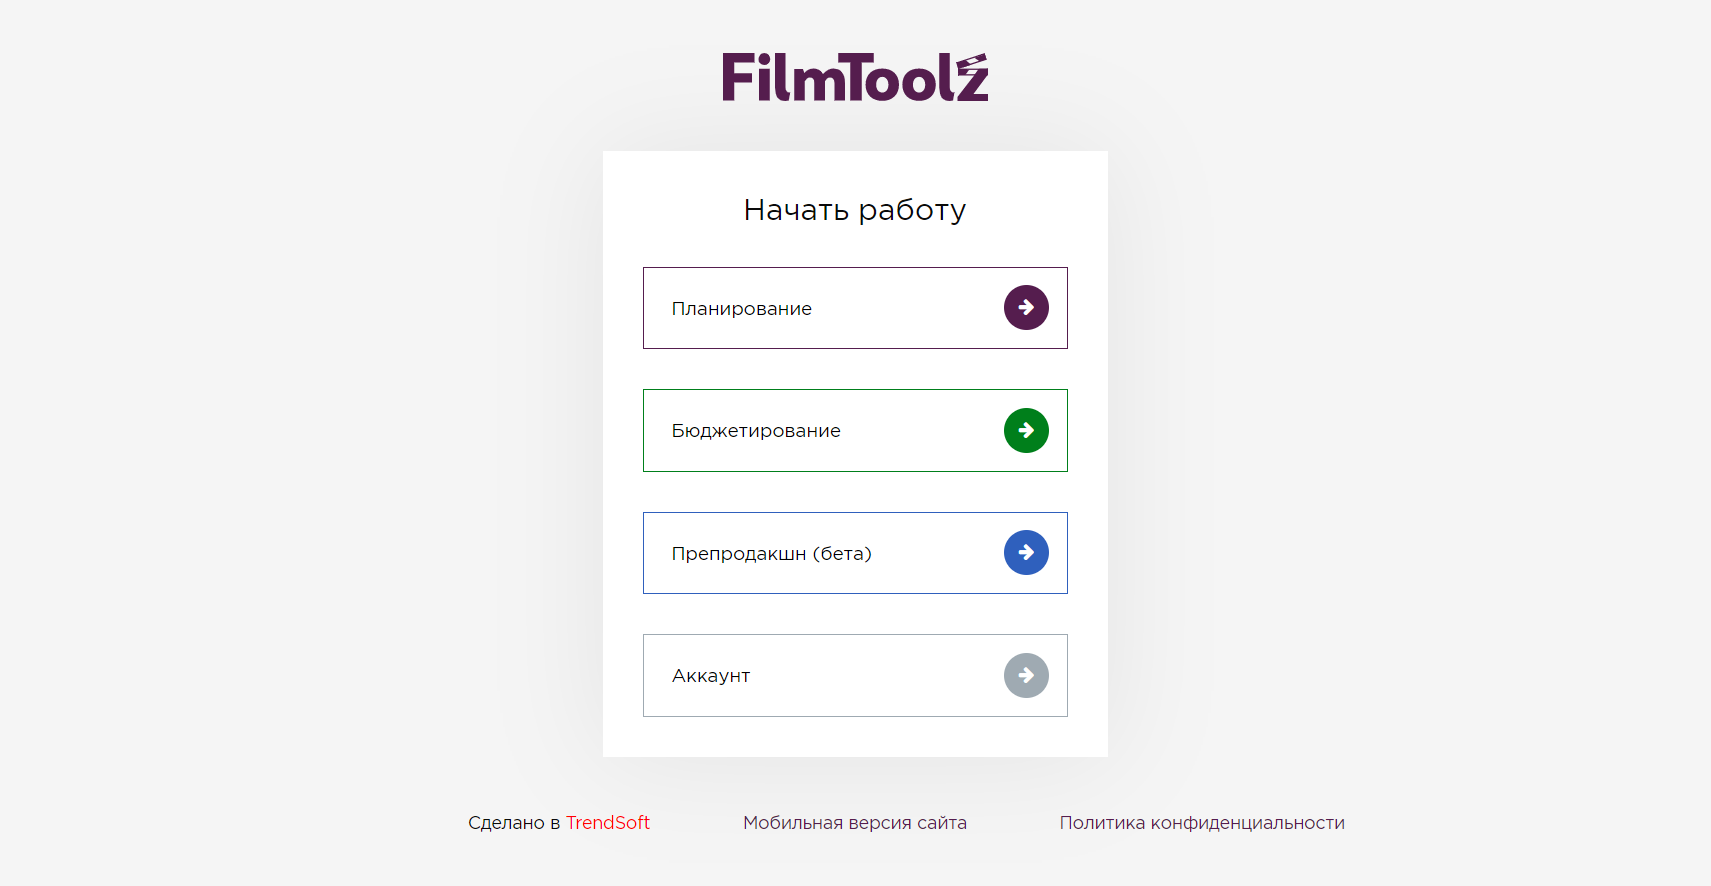The width and height of the screenshot is (1711, 886).
Task: Click the Сделано в footer text
Action: pos(514,822)
